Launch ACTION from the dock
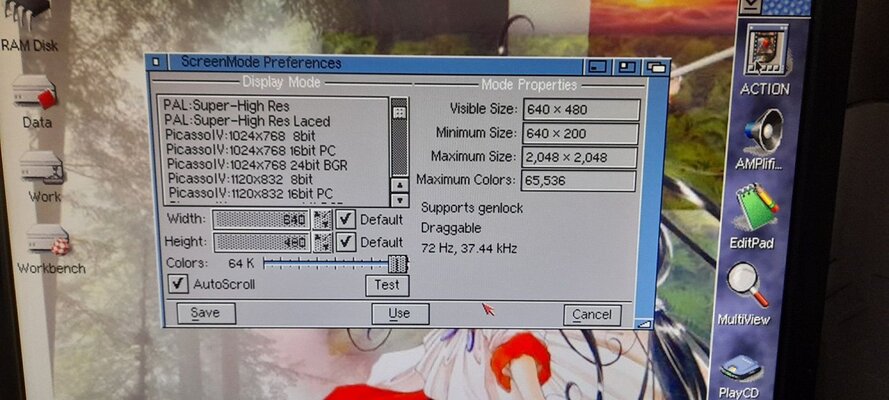889x400 pixels. tap(765, 53)
